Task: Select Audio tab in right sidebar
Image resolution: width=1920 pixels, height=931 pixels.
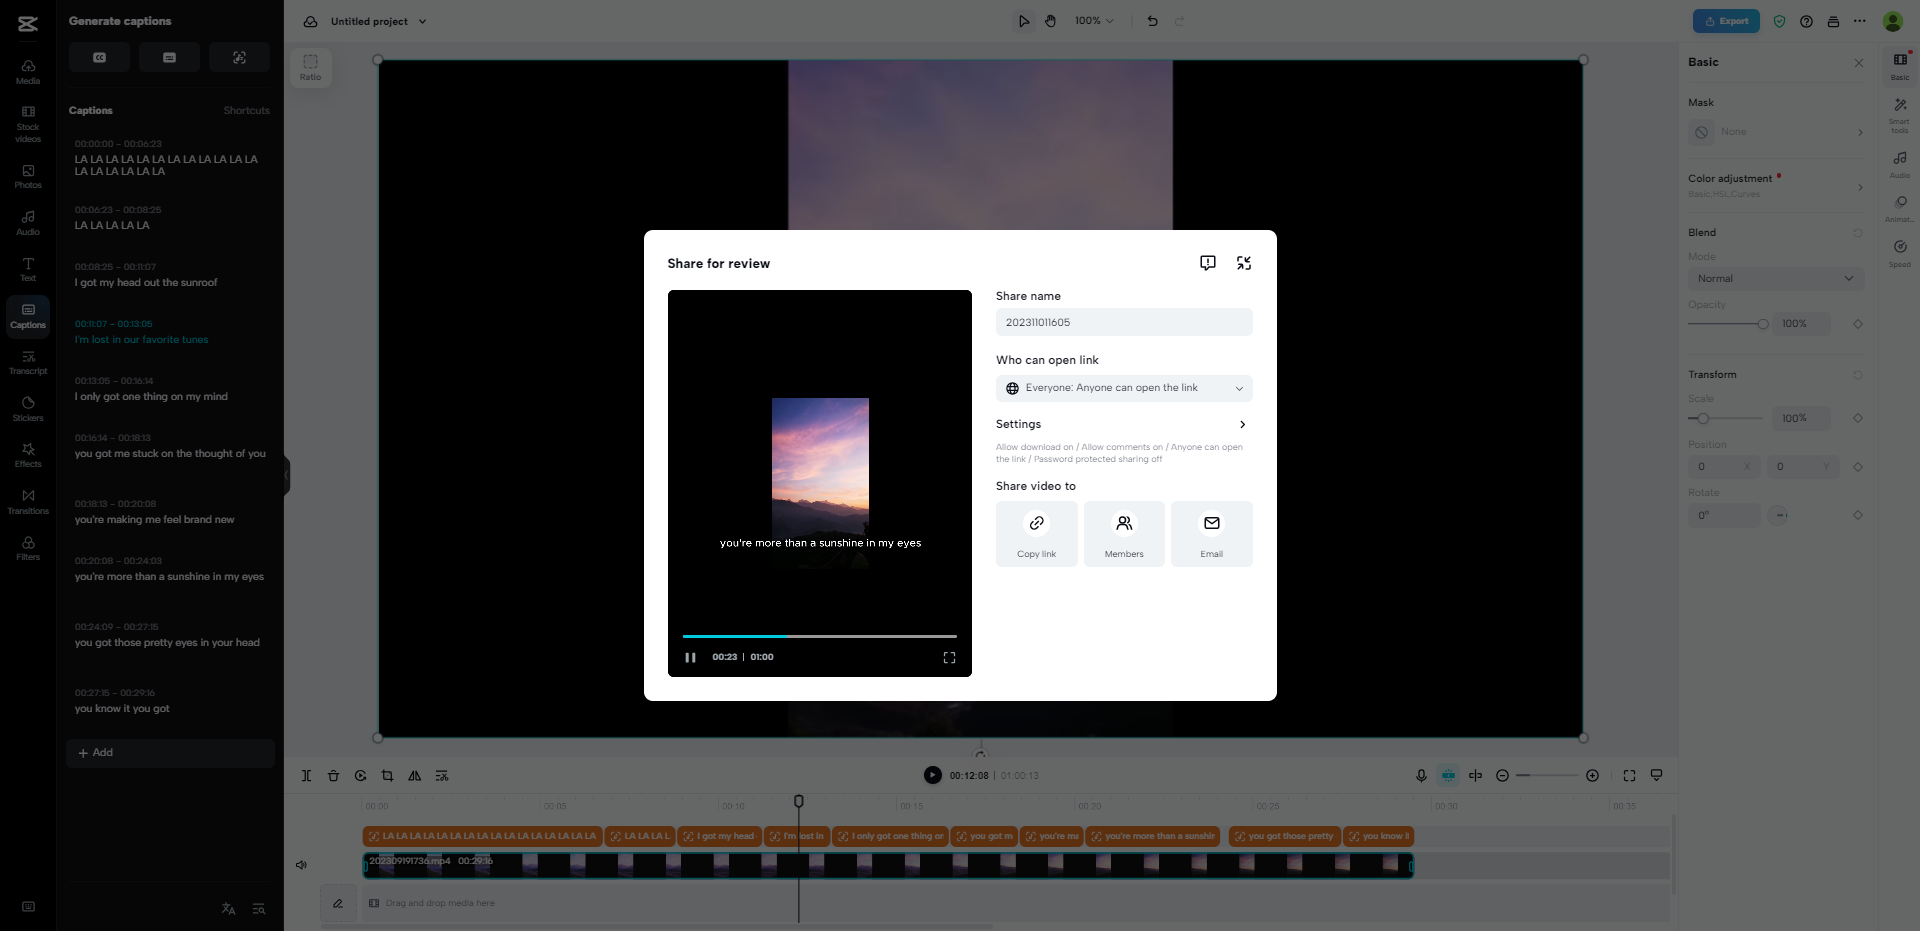Action: click(x=1900, y=164)
